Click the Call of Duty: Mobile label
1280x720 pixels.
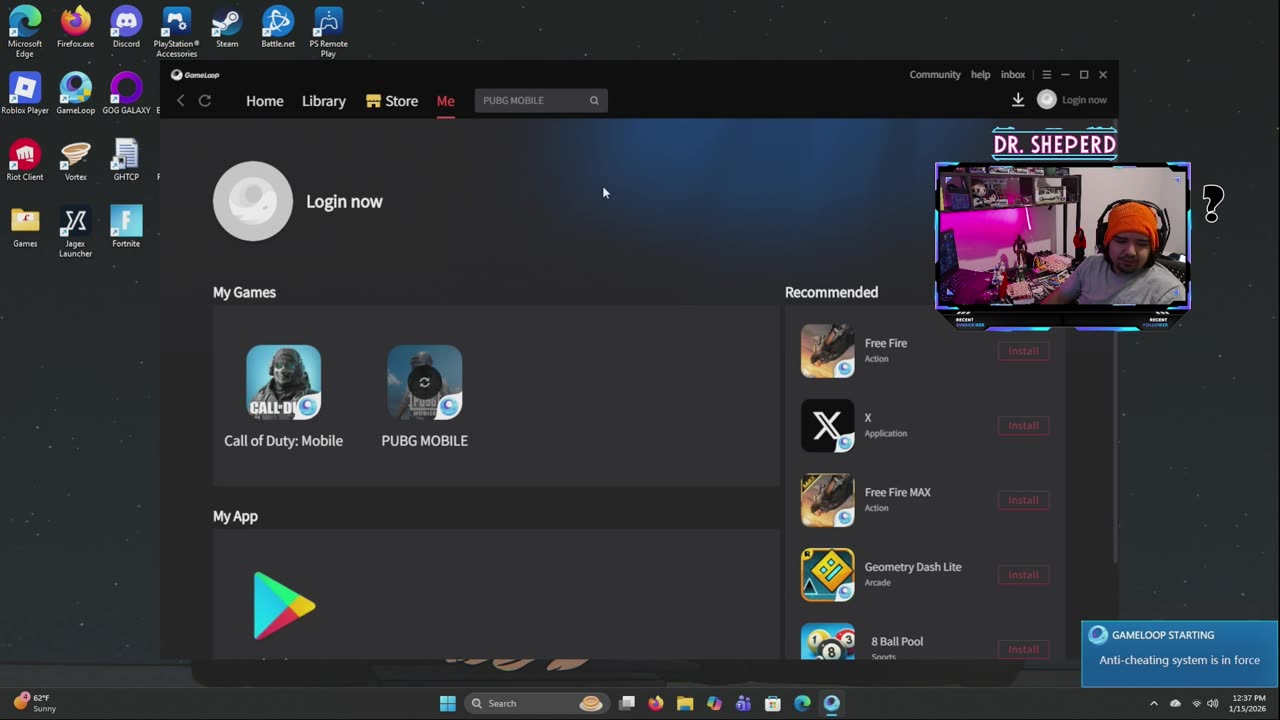[x=284, y=441]
